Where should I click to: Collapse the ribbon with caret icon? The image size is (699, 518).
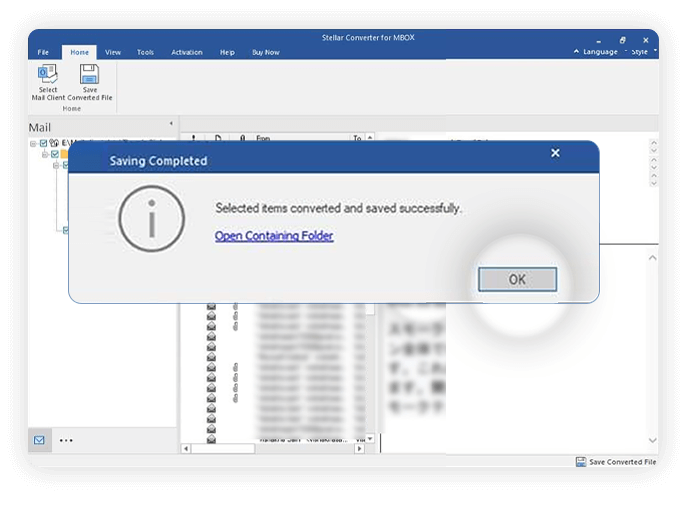pos(576,51)
